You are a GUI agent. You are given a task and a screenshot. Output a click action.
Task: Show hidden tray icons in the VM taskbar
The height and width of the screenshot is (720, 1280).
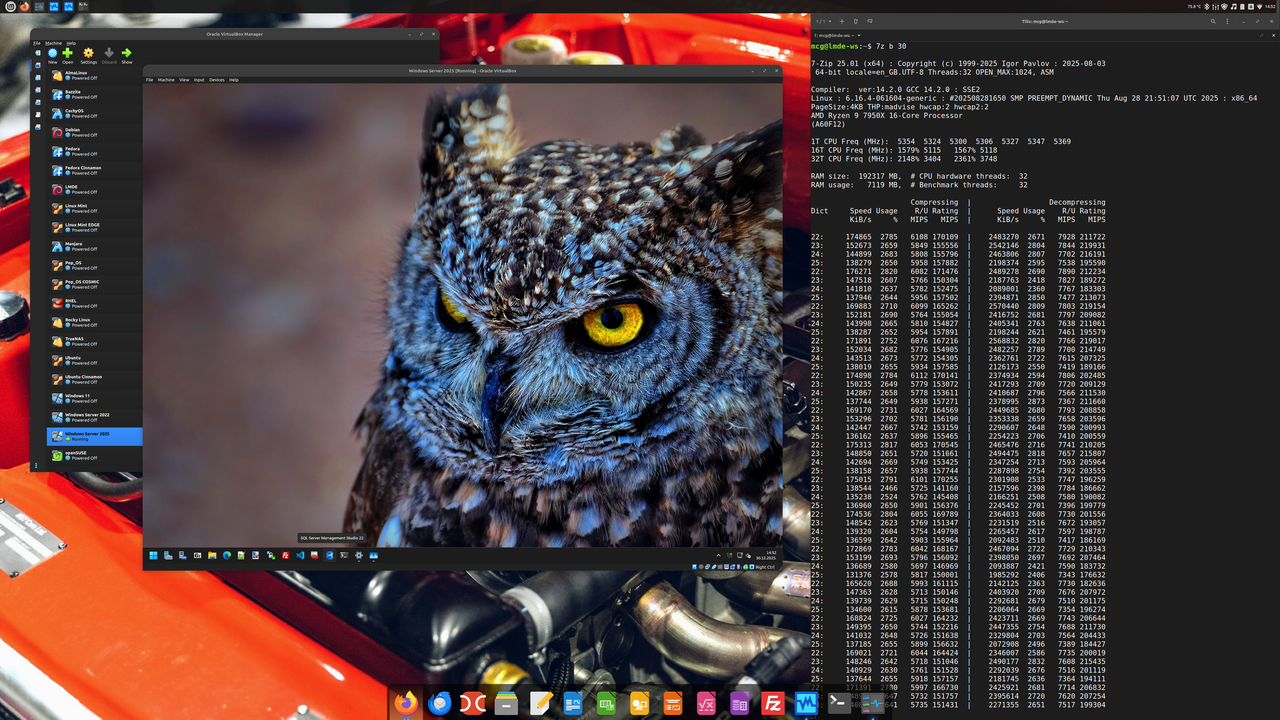[x=718, y=554]
